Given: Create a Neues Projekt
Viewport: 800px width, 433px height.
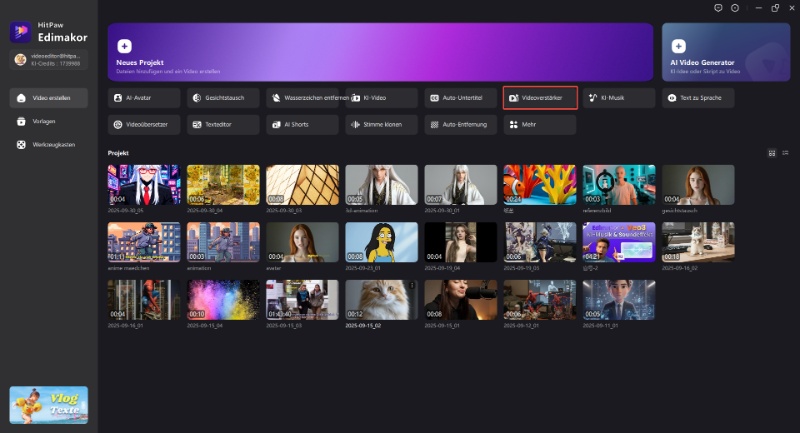Looking at the screenshot, I should (380, 52).
